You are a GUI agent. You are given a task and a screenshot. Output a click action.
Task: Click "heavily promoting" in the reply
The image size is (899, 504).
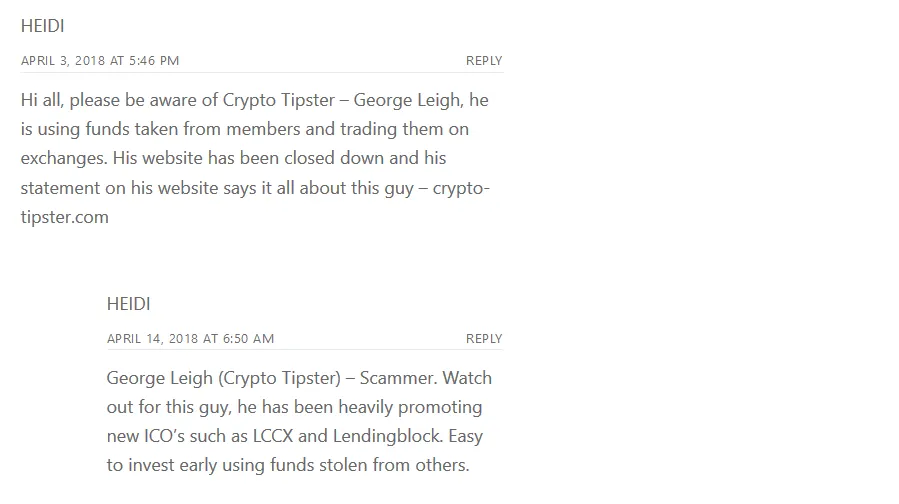tap(410, 408)
